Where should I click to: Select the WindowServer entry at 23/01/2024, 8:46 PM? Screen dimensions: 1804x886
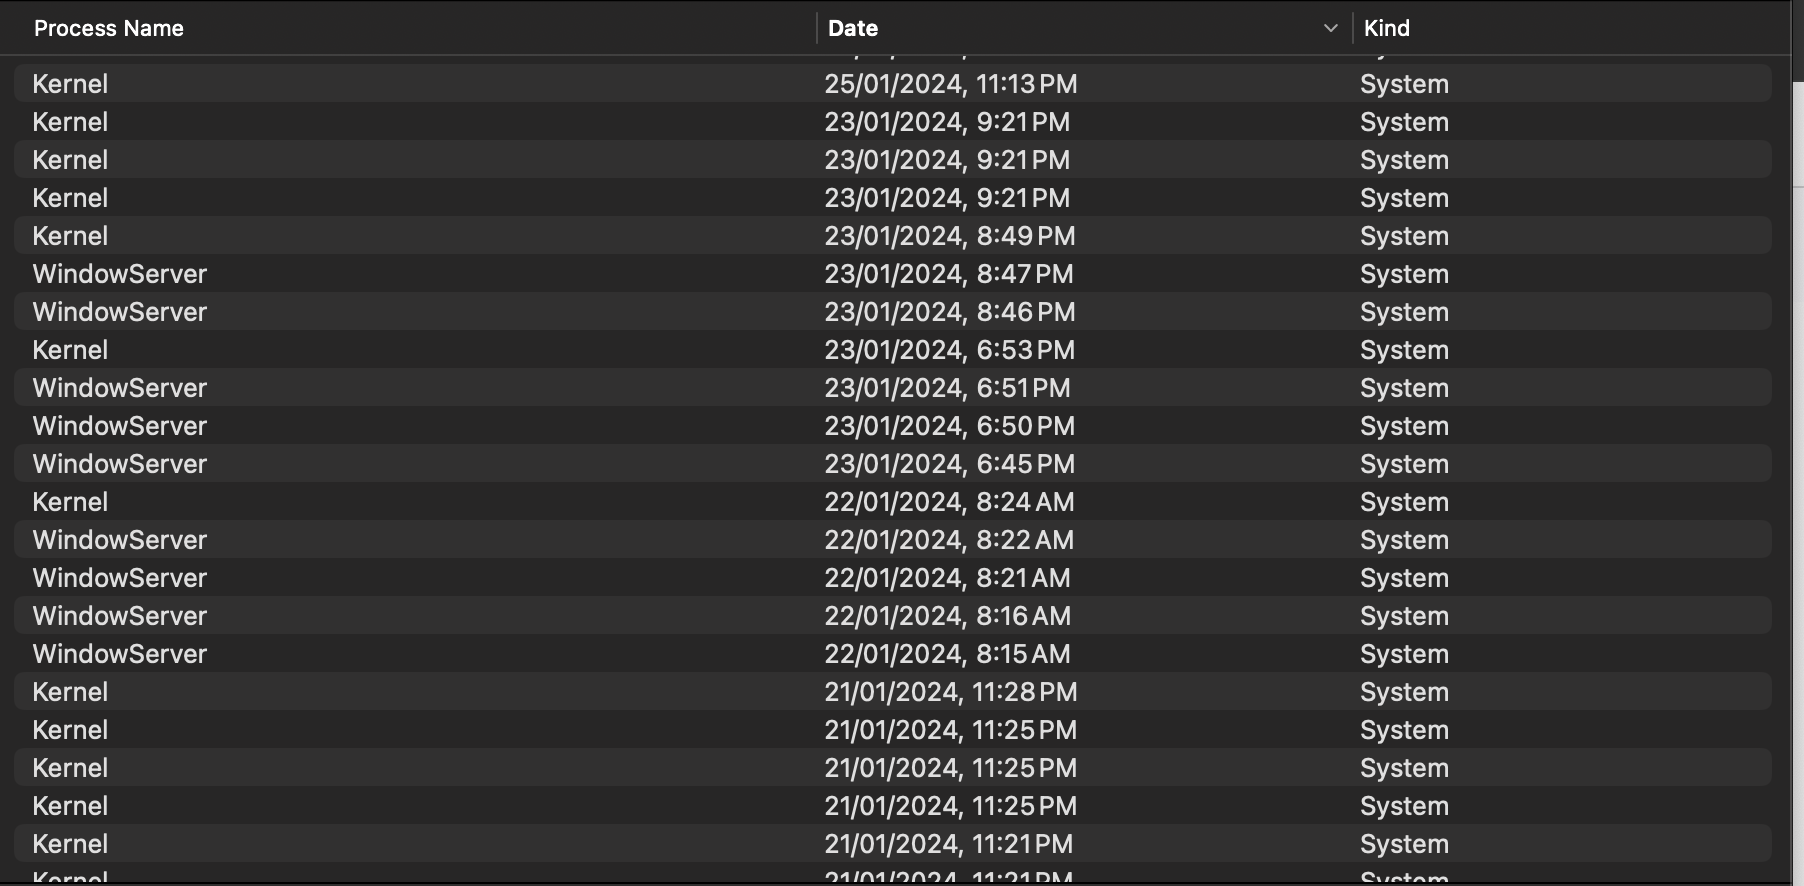pos(893,312)
